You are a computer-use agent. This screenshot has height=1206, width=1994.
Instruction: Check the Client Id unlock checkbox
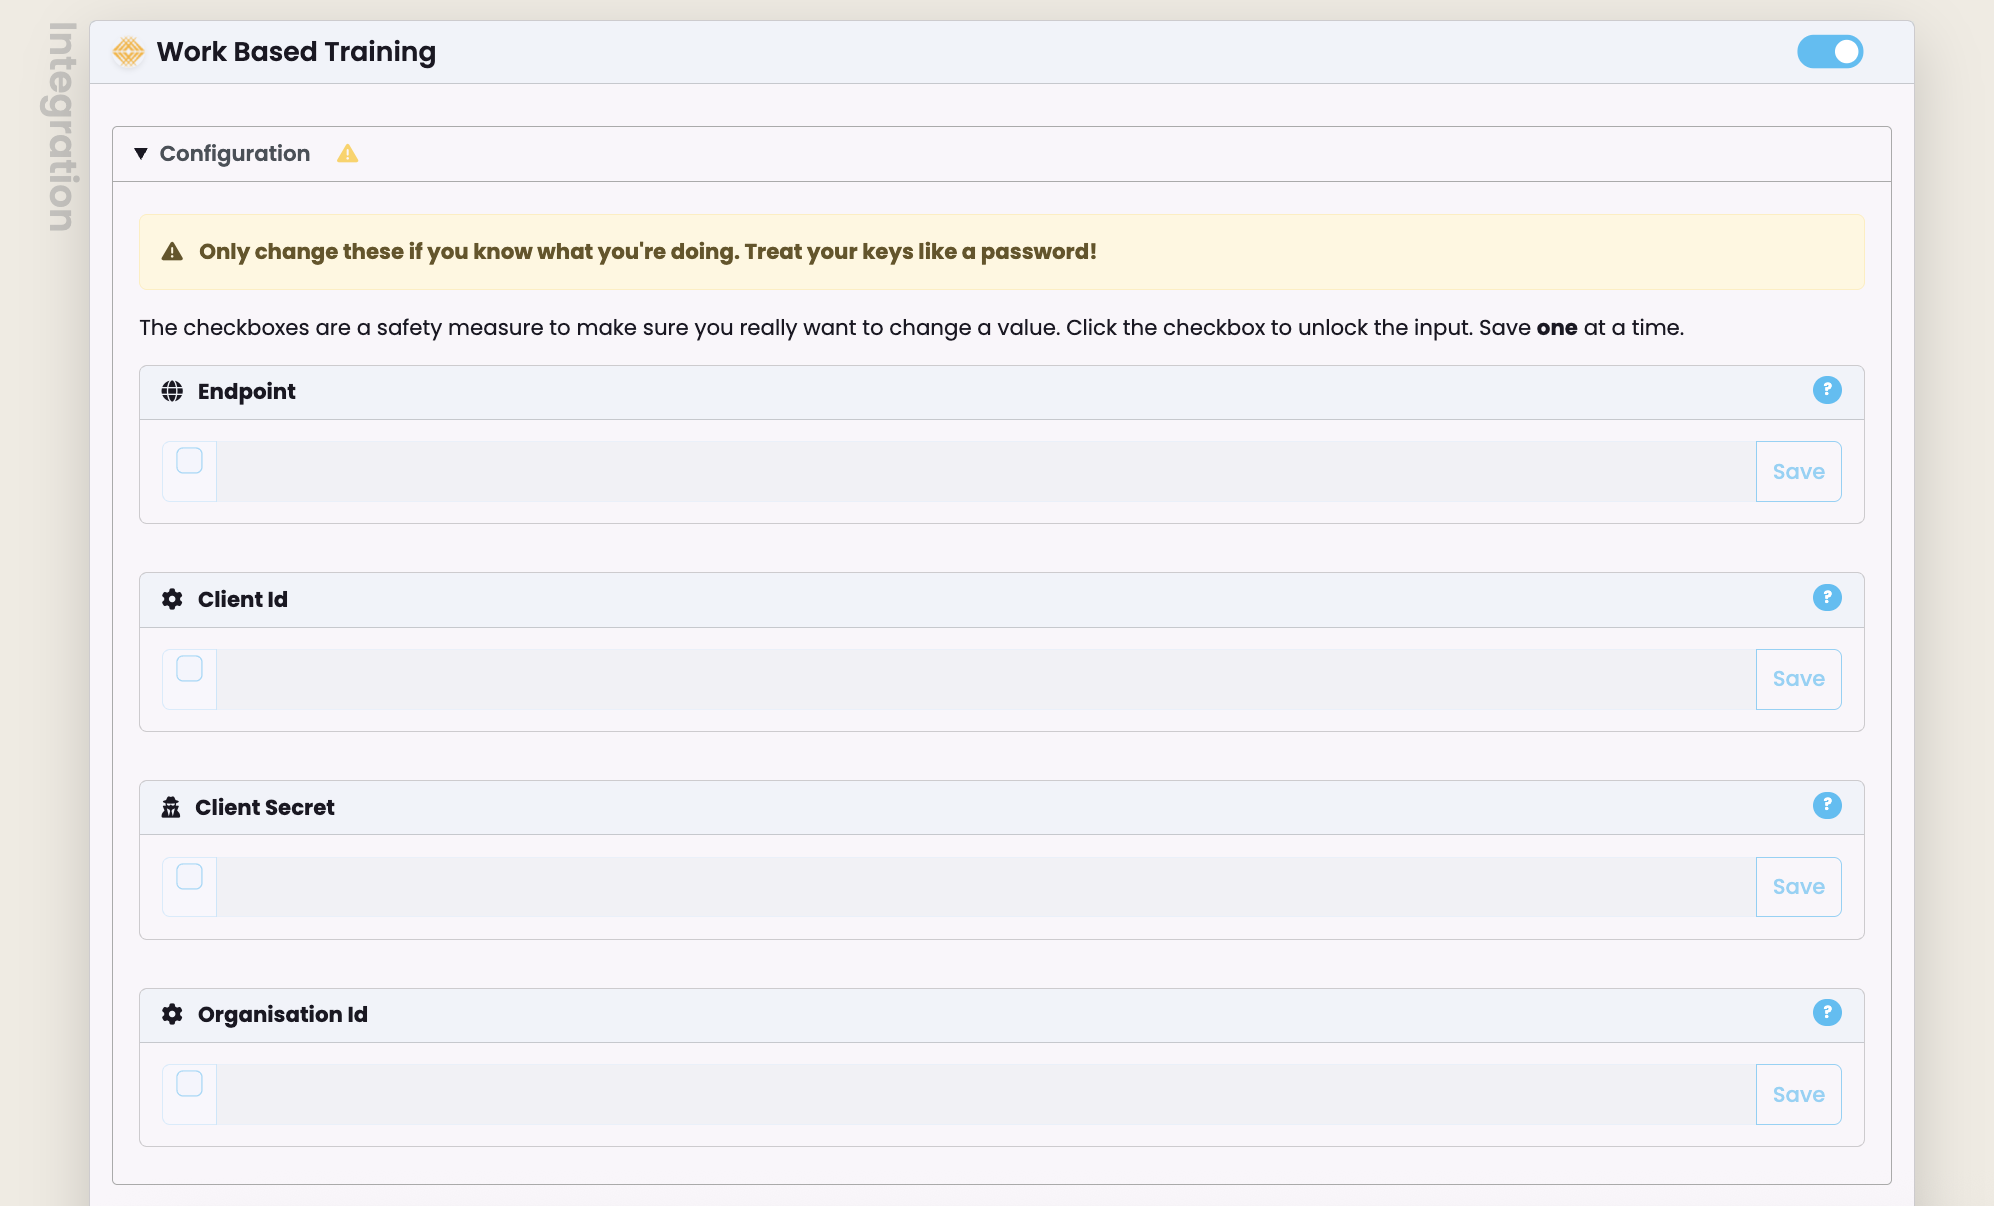tap(189, 669)
